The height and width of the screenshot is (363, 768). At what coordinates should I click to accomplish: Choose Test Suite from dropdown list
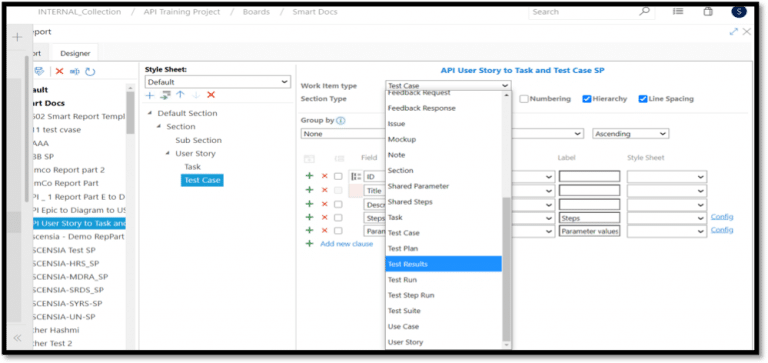pos(404,311)
